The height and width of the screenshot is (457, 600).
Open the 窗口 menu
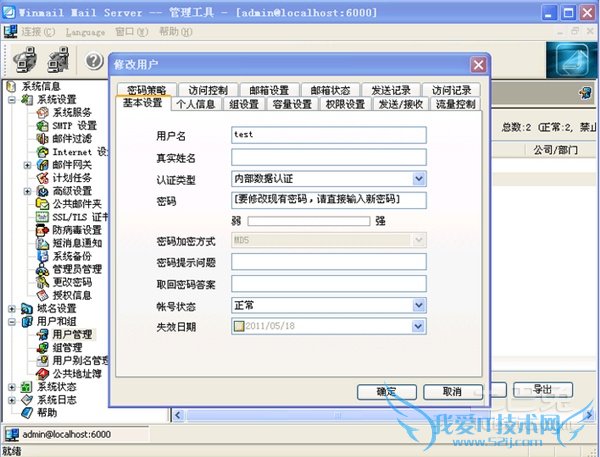pos(131,32)
